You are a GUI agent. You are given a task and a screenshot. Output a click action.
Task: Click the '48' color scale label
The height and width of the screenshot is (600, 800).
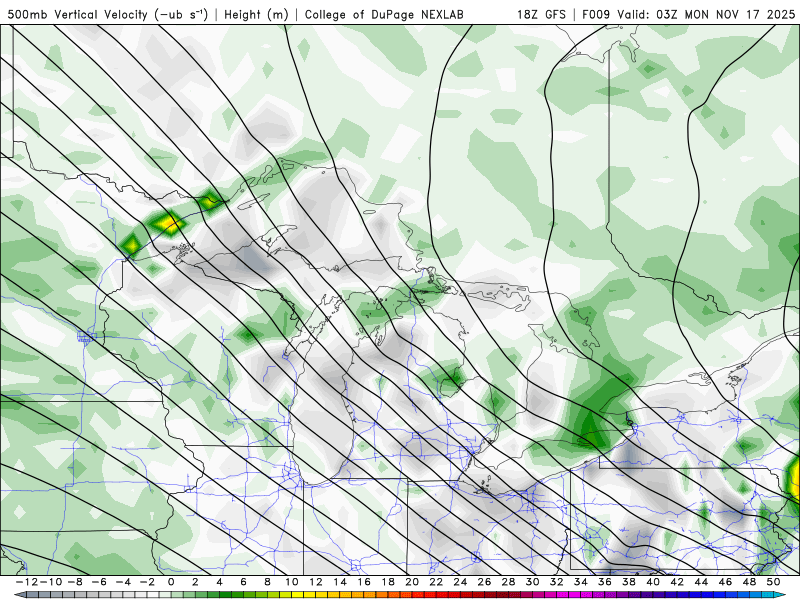[x=749, y=582]
